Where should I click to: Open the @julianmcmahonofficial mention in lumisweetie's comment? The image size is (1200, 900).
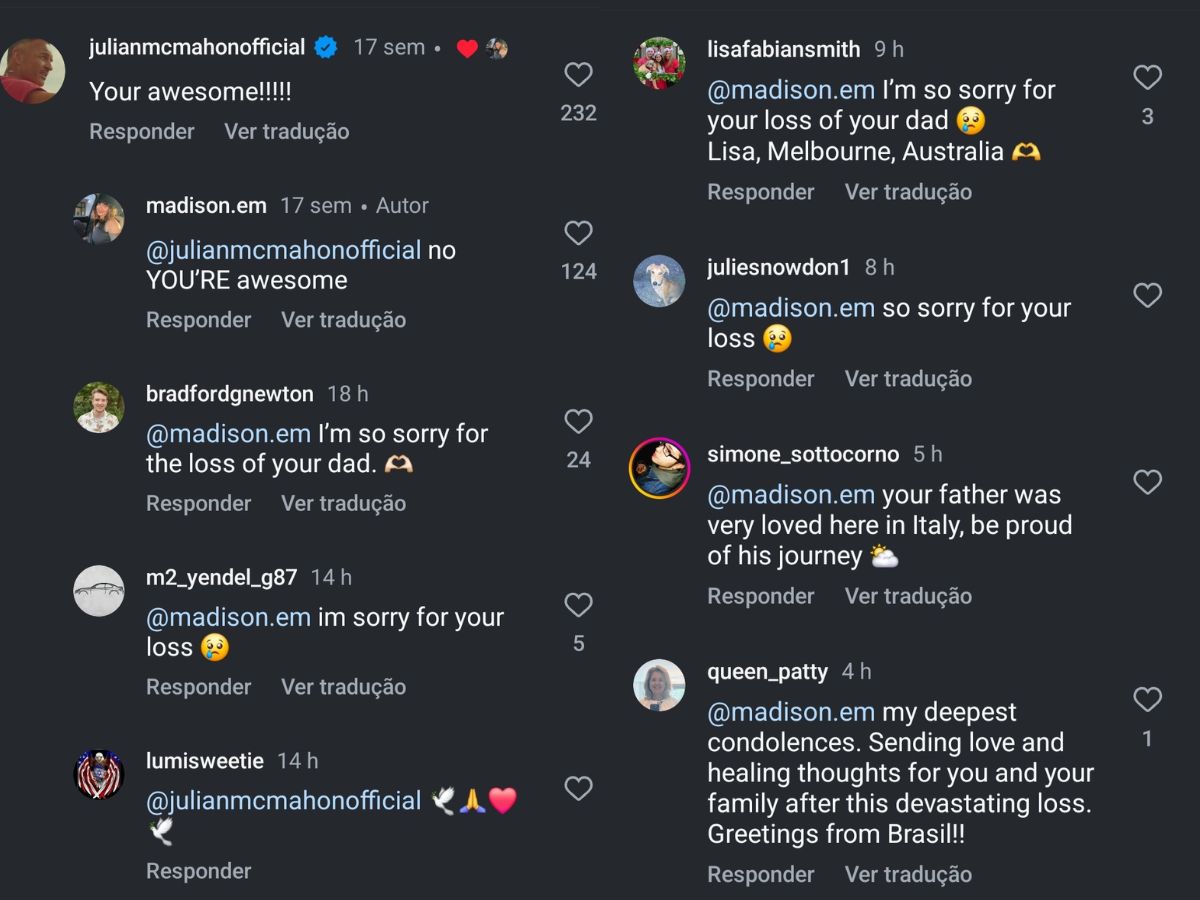coord(284,801)
